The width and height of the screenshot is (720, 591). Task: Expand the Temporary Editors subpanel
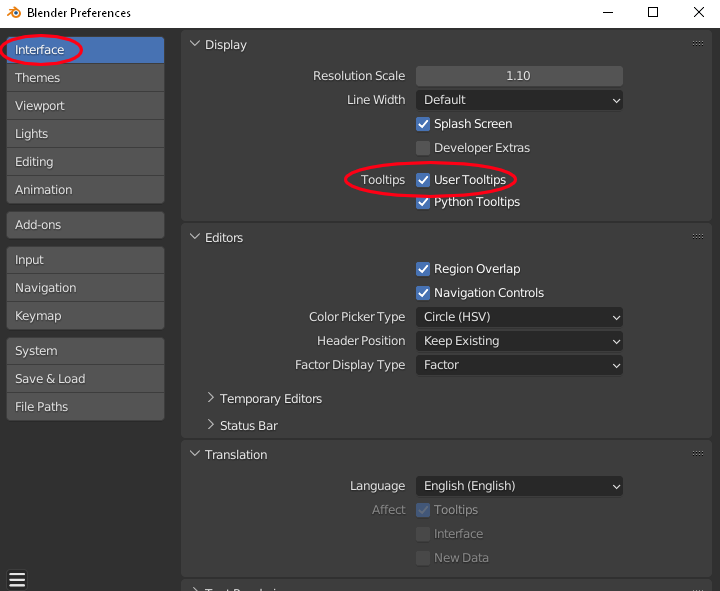[x=211, y=398]
